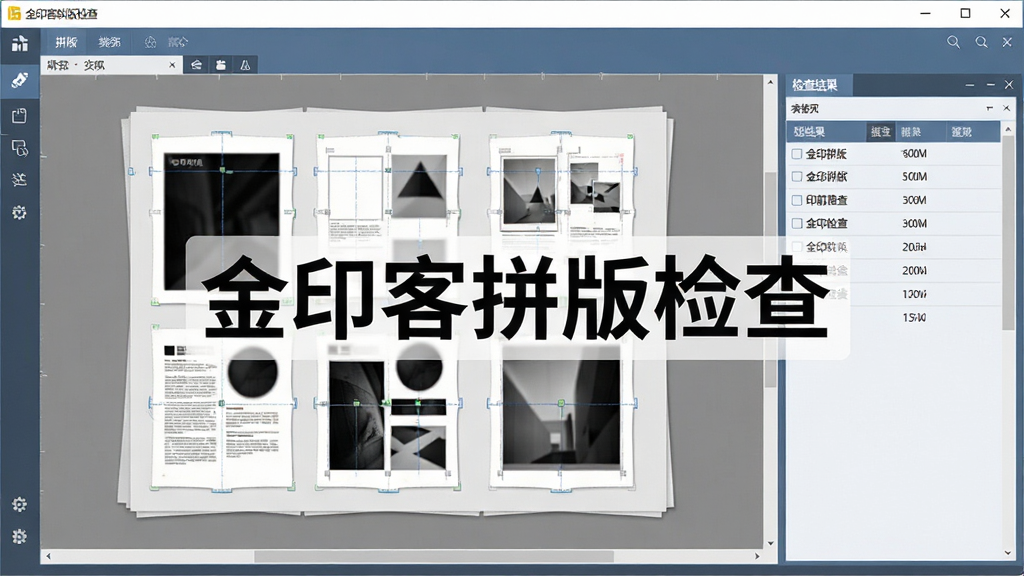1024x576 pixels.
Task: Select the text page with the black circle
Action: click(222, 408)
